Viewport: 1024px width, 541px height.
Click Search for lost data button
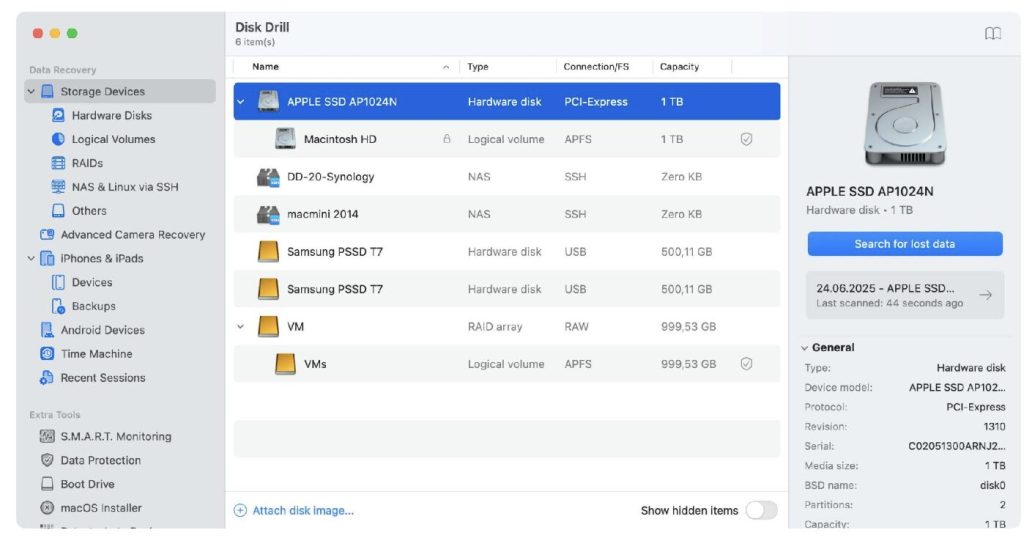point(904,244)
